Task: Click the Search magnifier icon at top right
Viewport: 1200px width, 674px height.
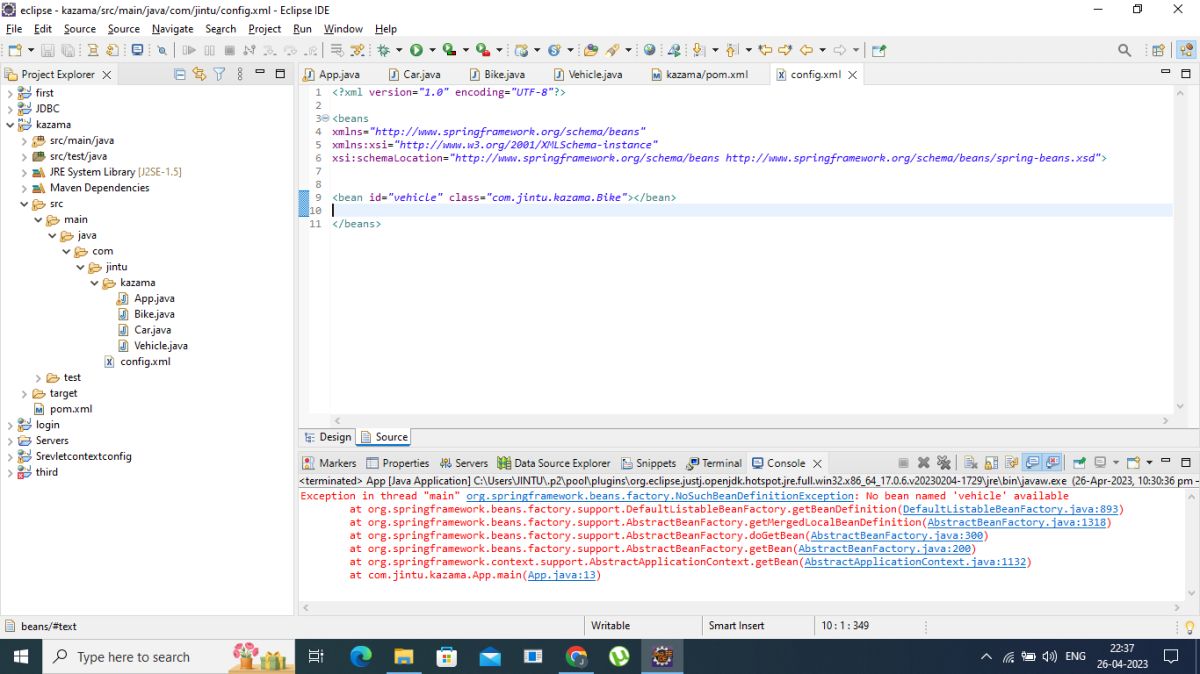Action: 1124,50
